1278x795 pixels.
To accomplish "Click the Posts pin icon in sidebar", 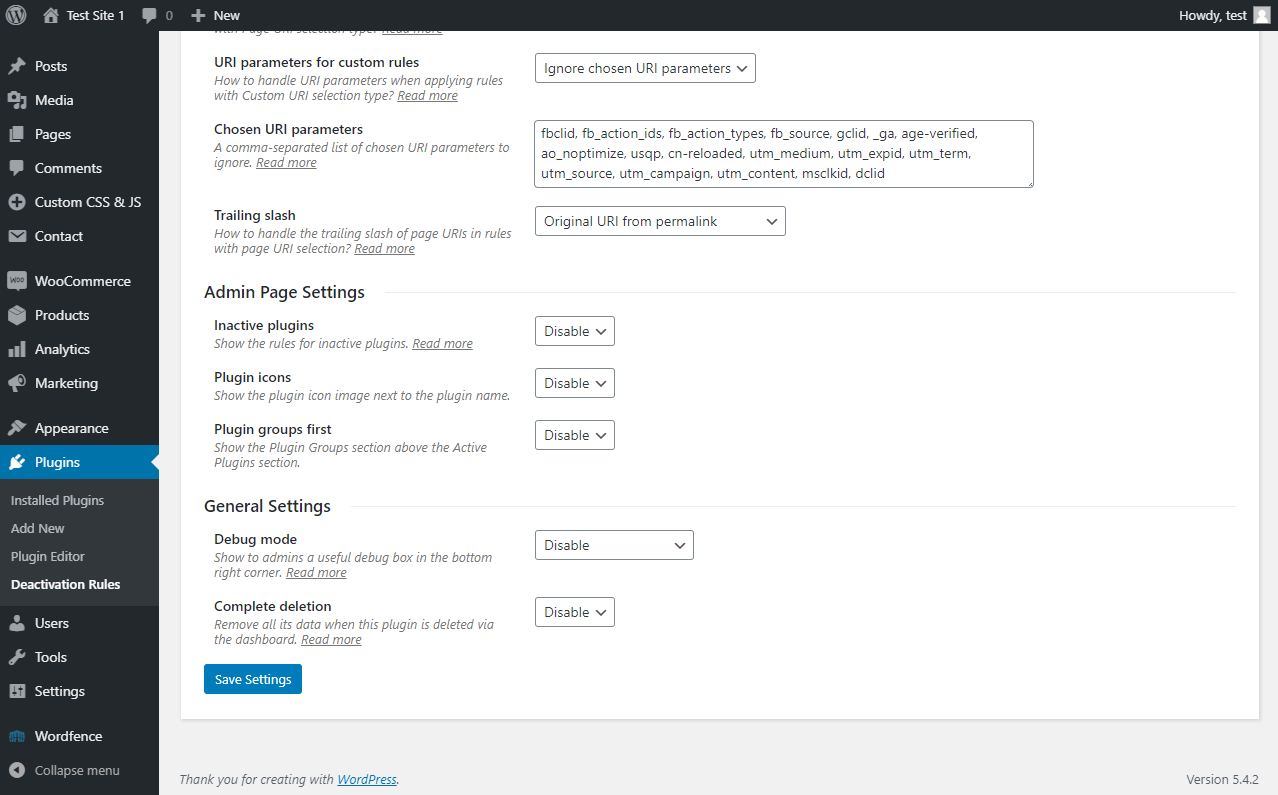I will (x=17, y=66).
